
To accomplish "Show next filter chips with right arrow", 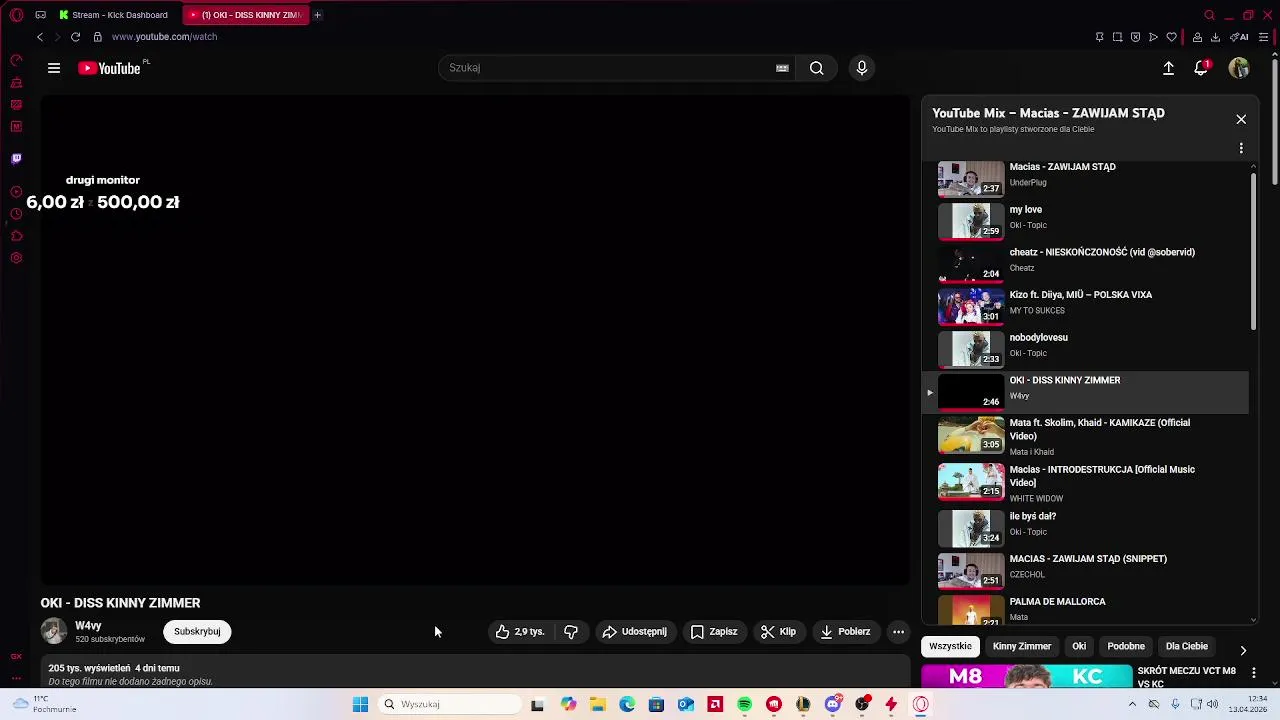I will [x=1243, y=650].
